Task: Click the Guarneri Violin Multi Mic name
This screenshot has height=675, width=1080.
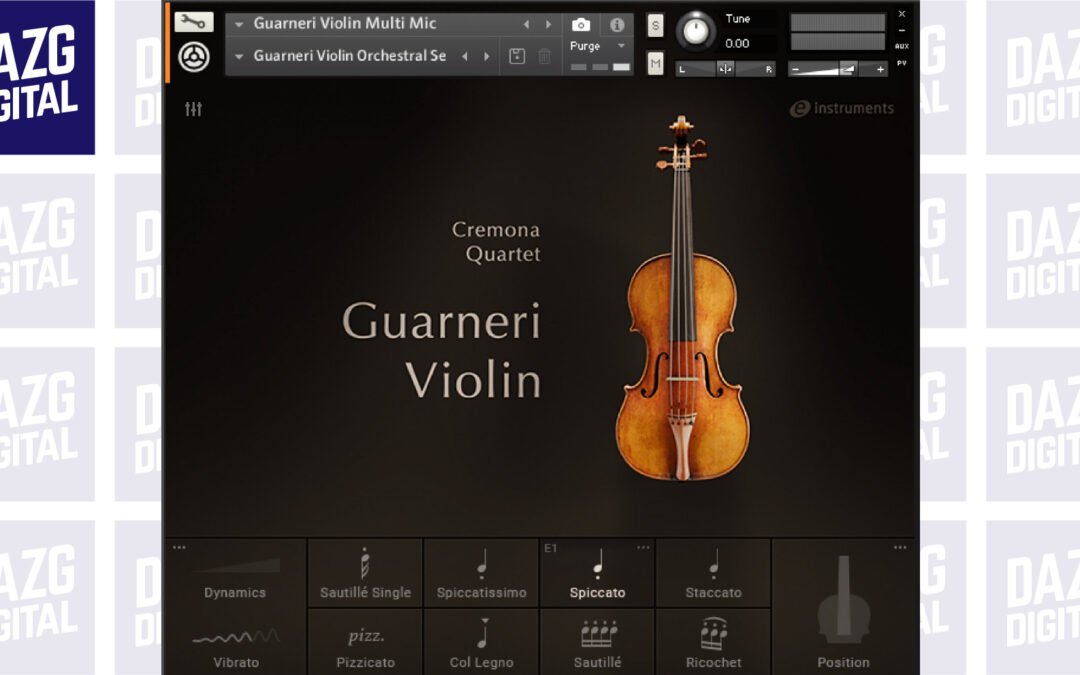Action: (345, 23)
